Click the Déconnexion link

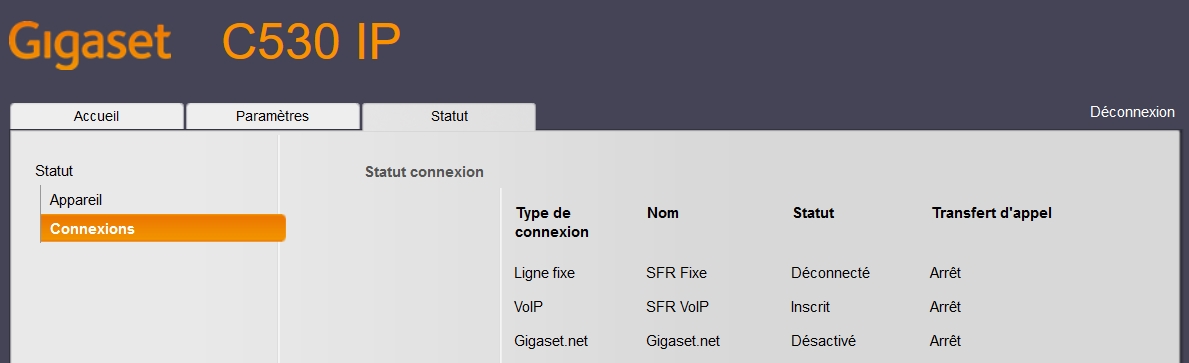tap(1132, 112)
